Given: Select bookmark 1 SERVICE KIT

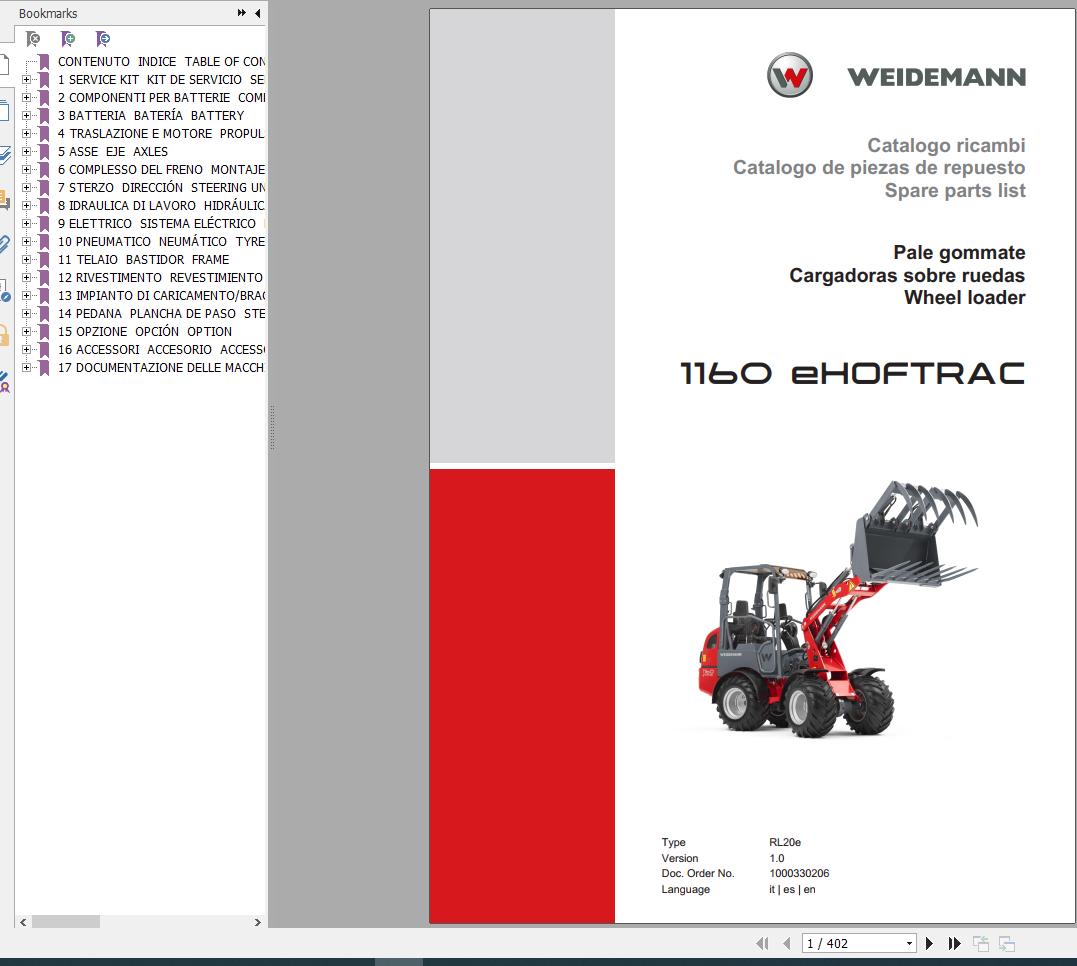Looking at the screenshot, I should click(x=161, y=80).
